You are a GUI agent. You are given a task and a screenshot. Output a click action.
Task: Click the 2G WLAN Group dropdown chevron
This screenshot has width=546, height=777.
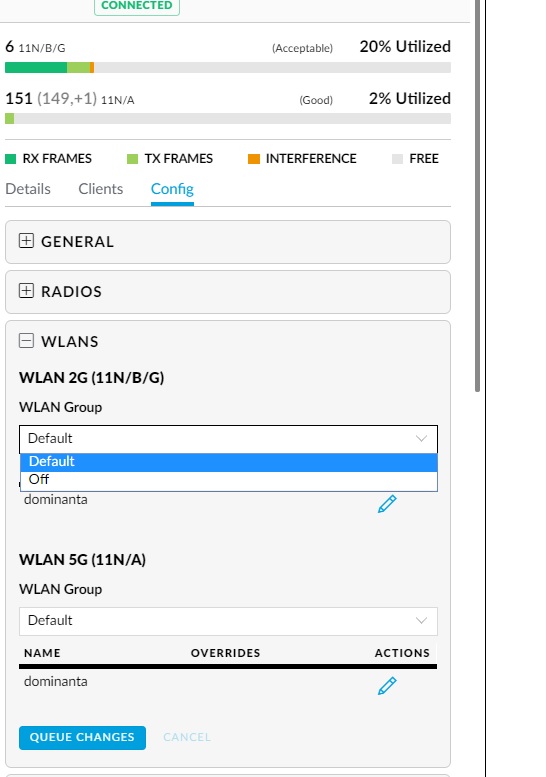coord(421,439)
